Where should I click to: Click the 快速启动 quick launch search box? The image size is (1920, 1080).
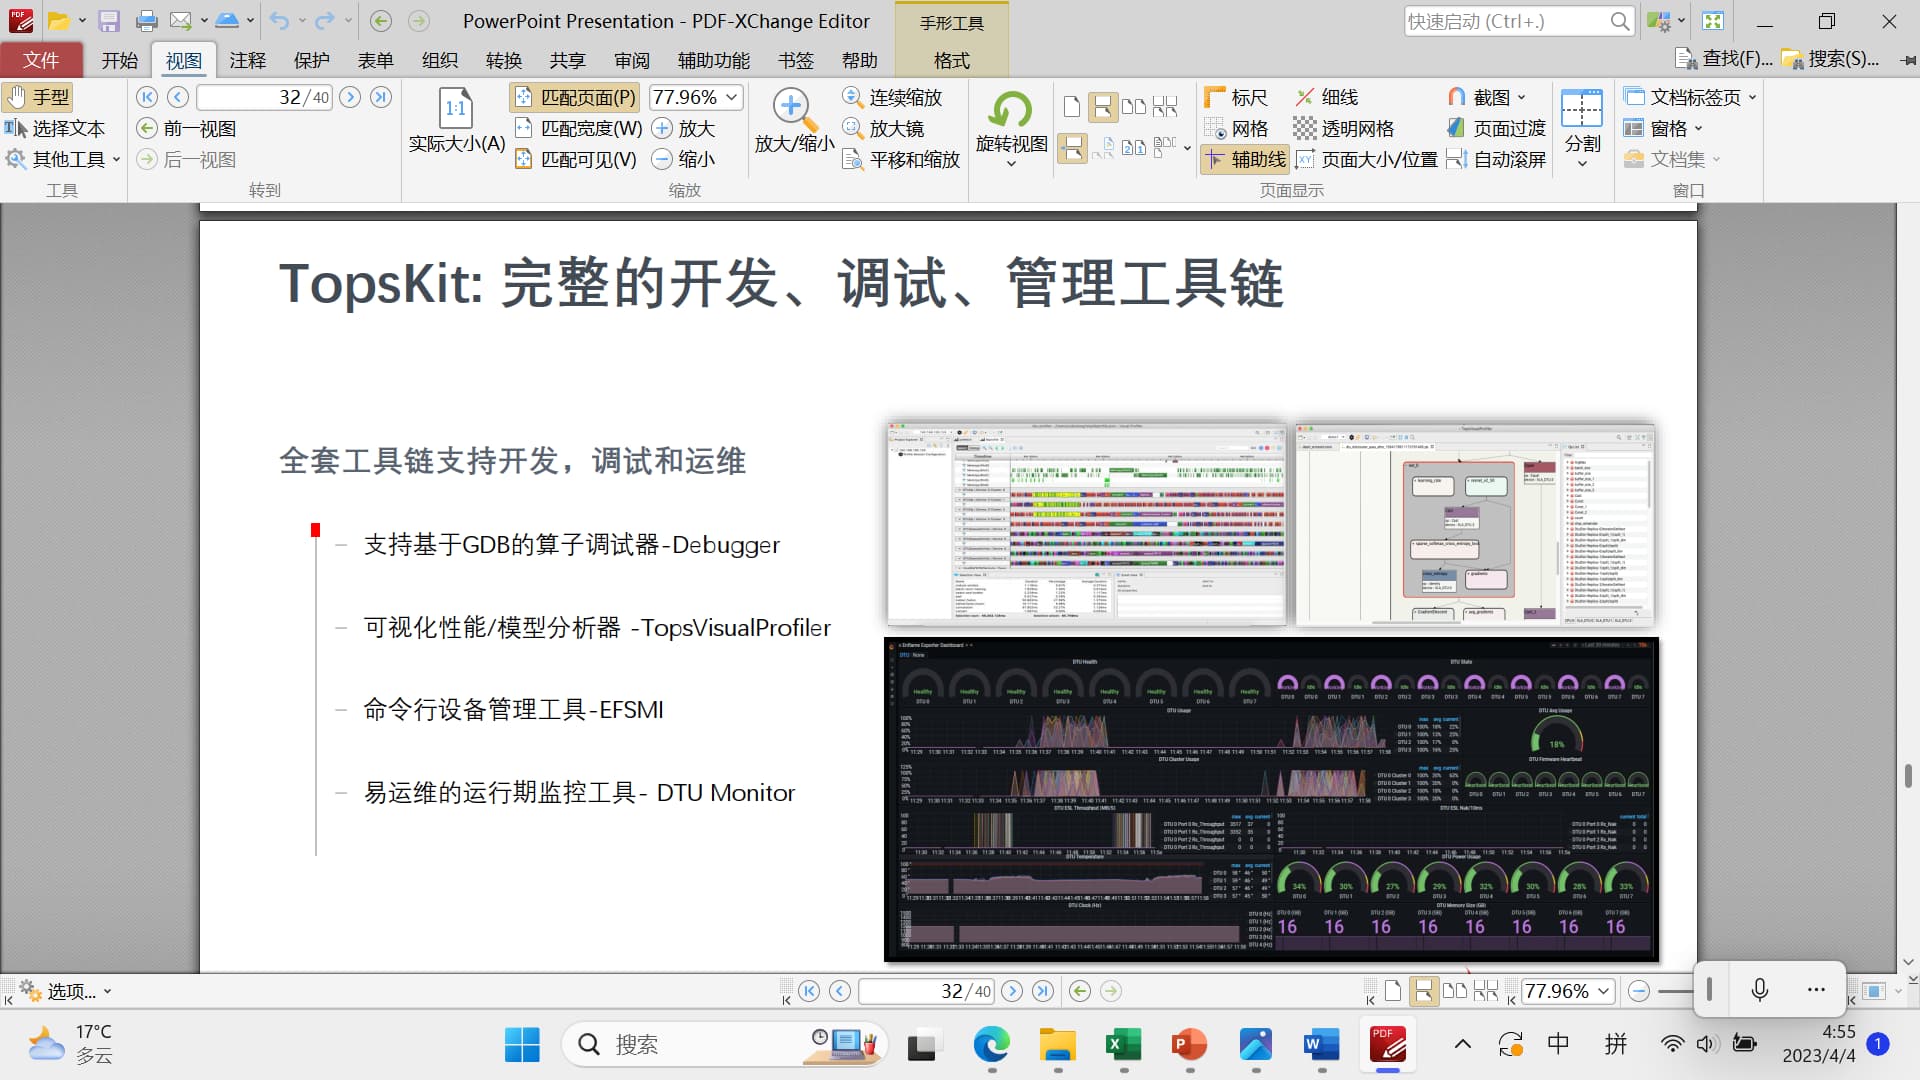(x=1518, y=21)
